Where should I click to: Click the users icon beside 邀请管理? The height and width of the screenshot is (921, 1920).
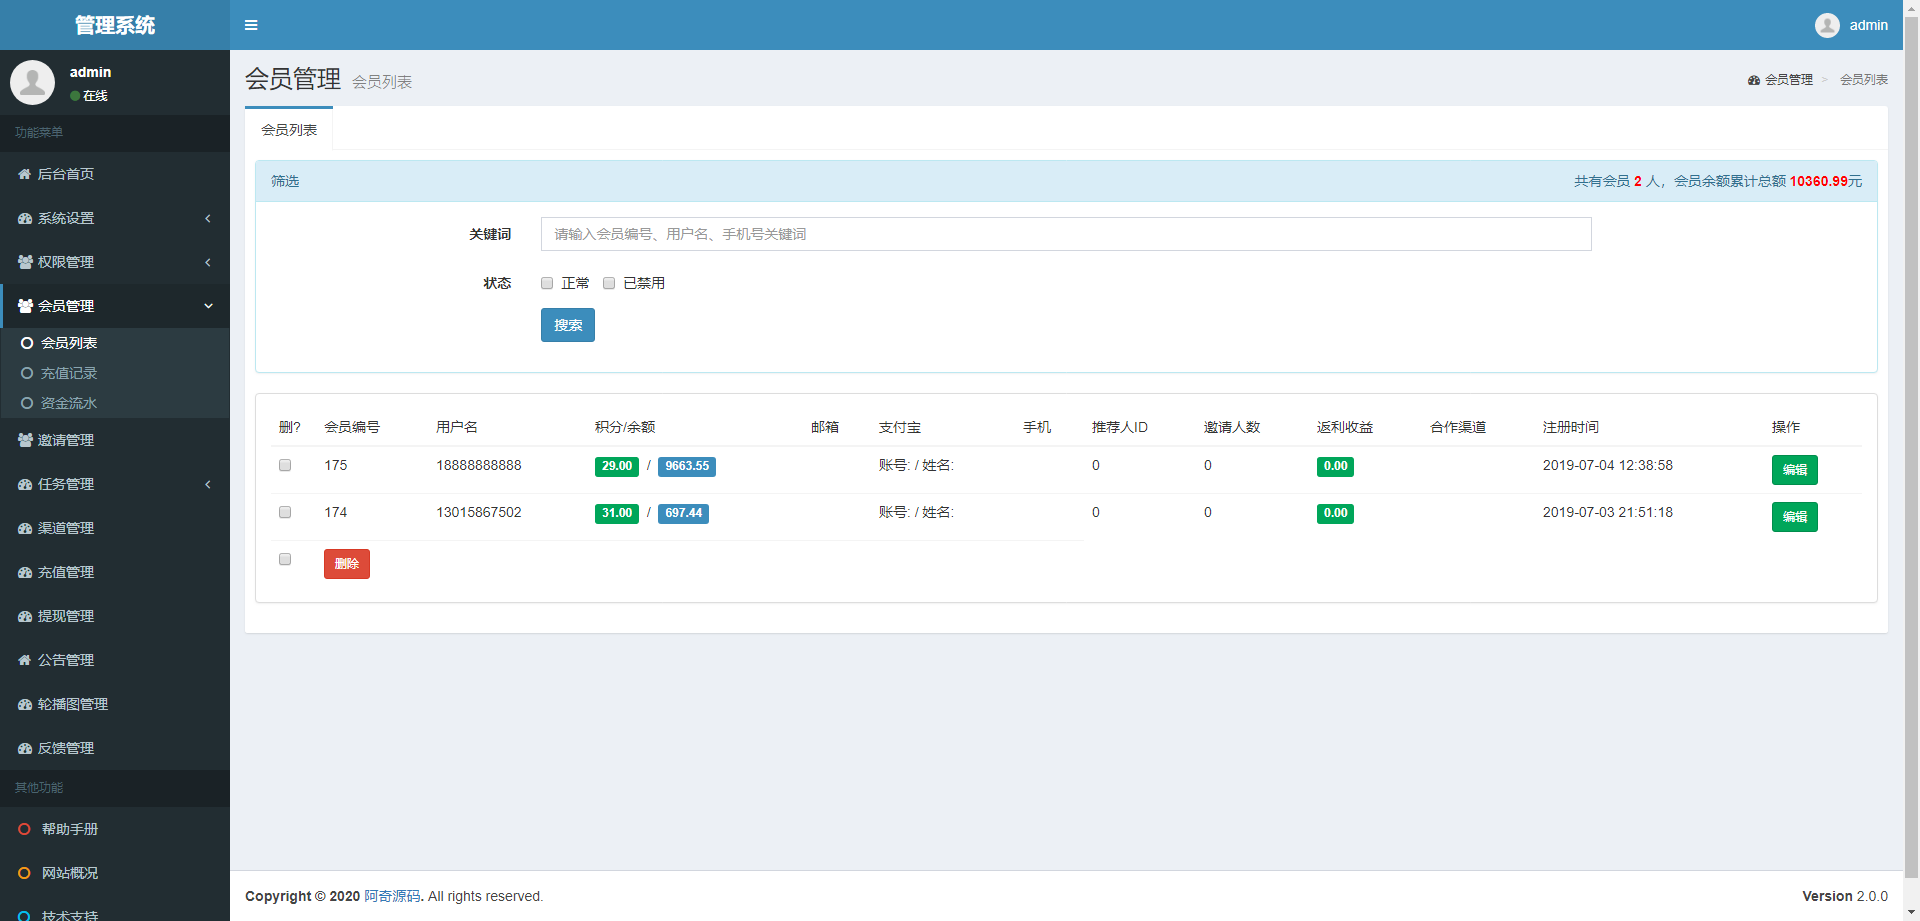[25, 440]
